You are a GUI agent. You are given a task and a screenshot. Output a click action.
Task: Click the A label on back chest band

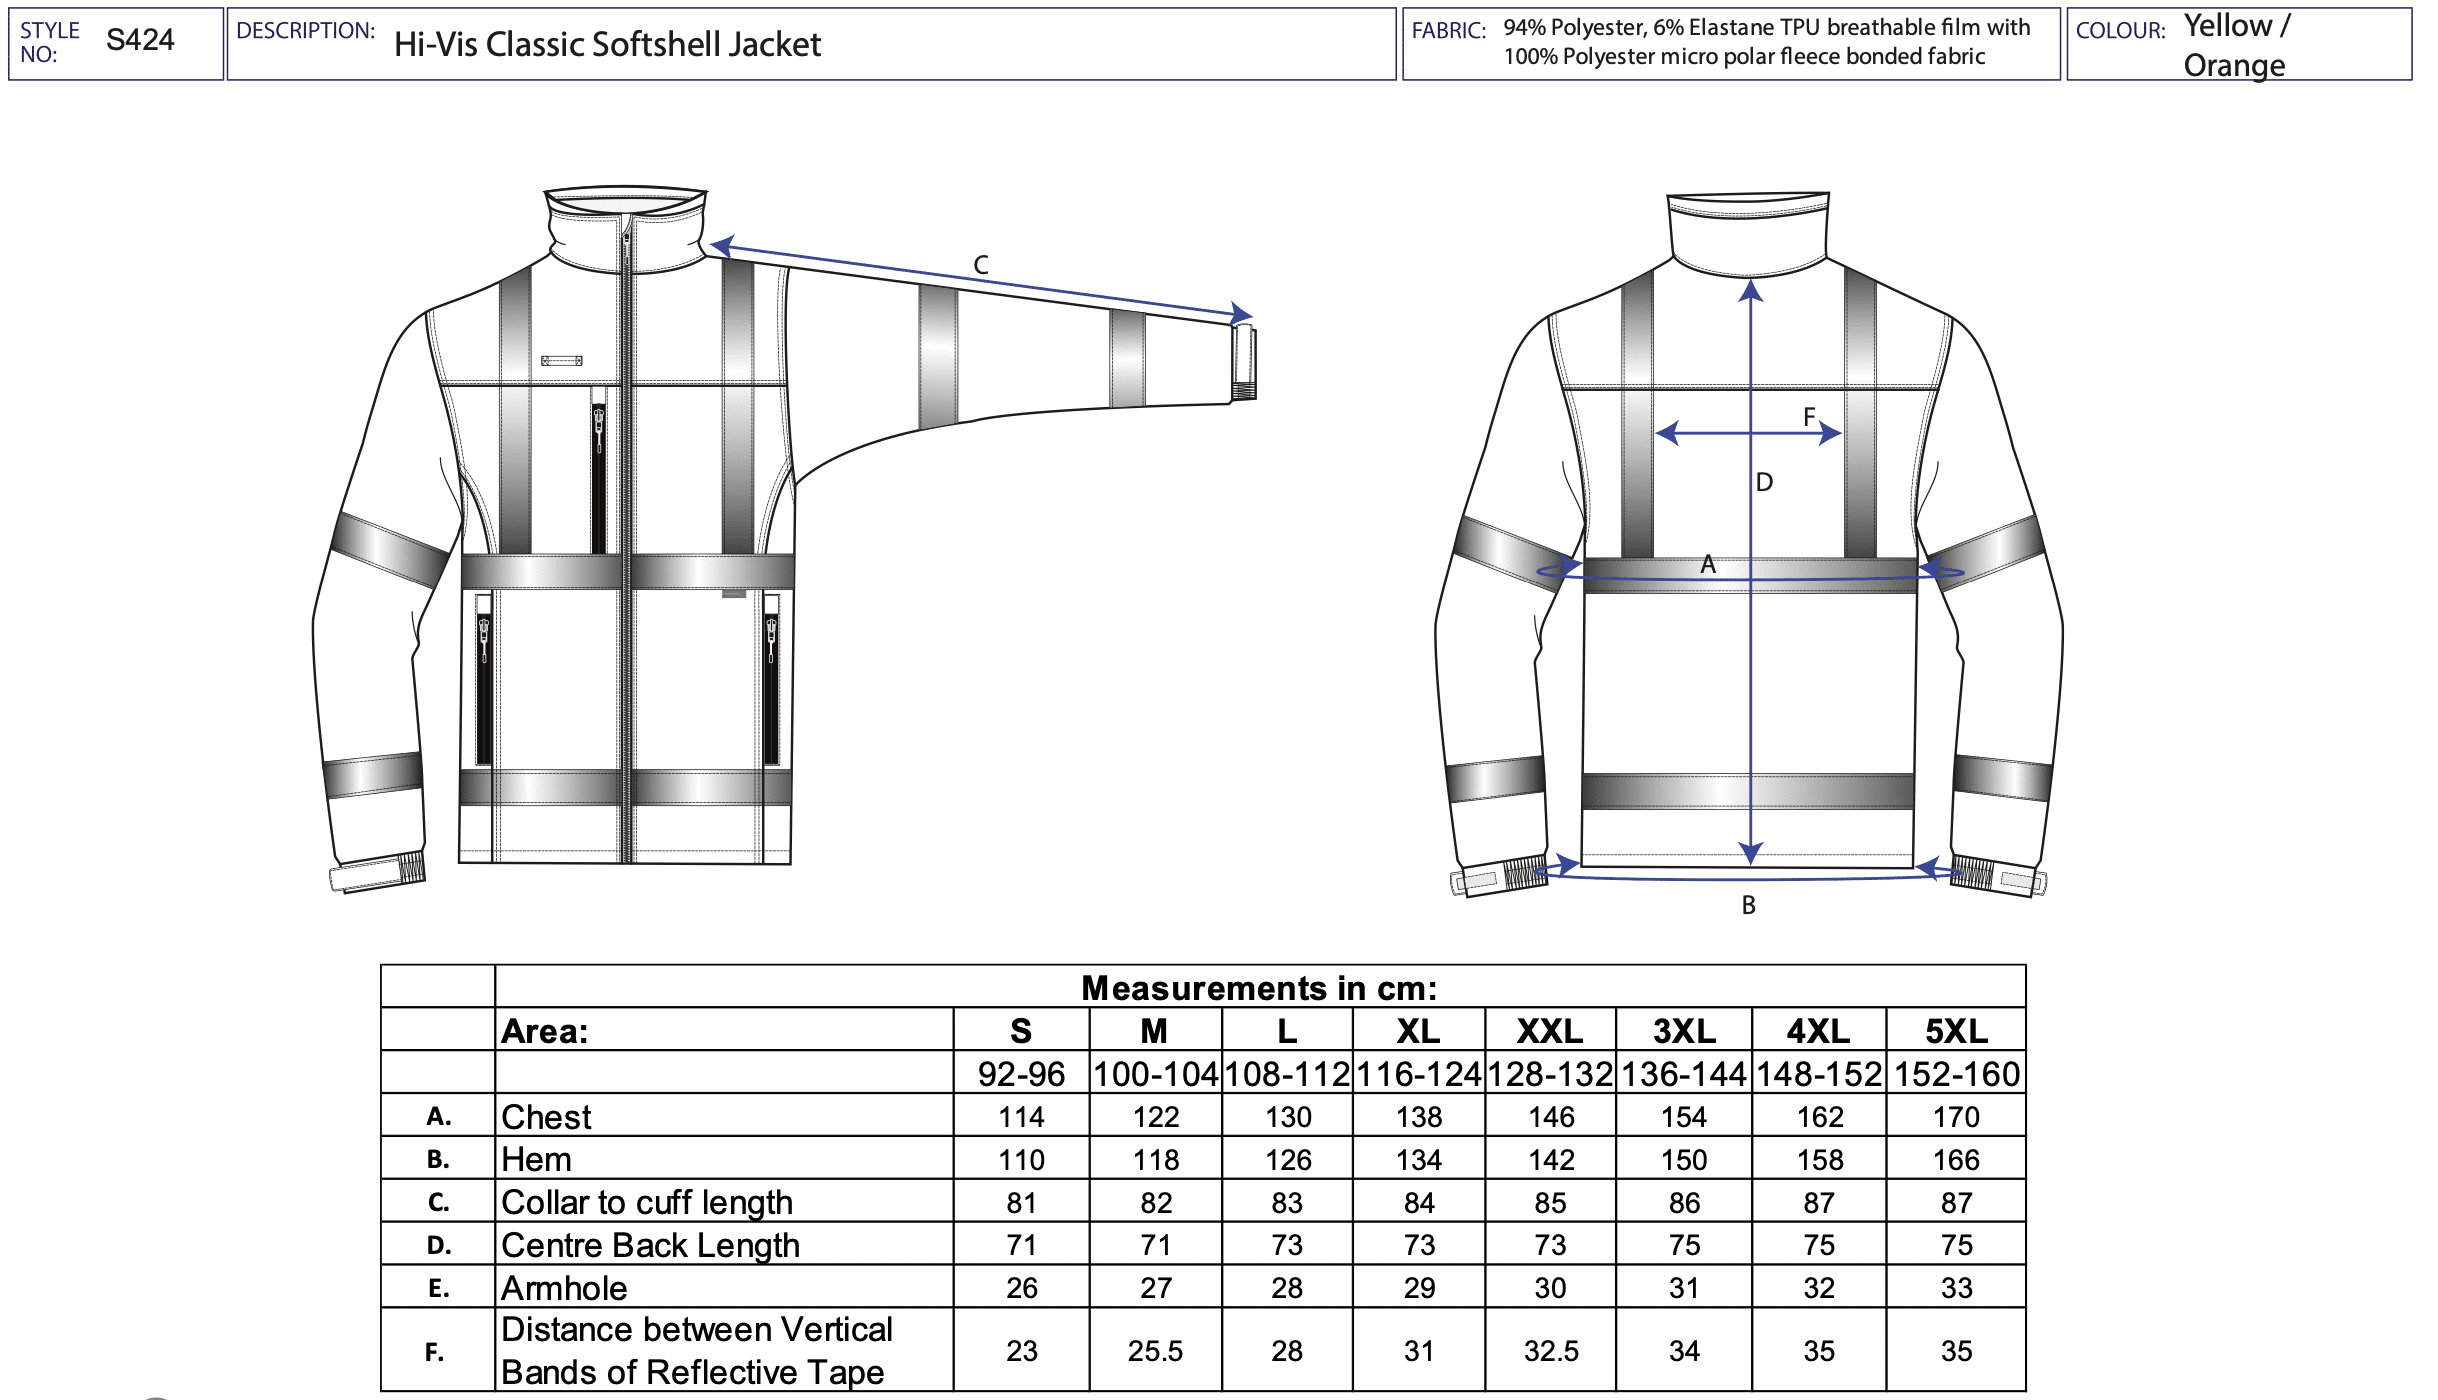1708,565
